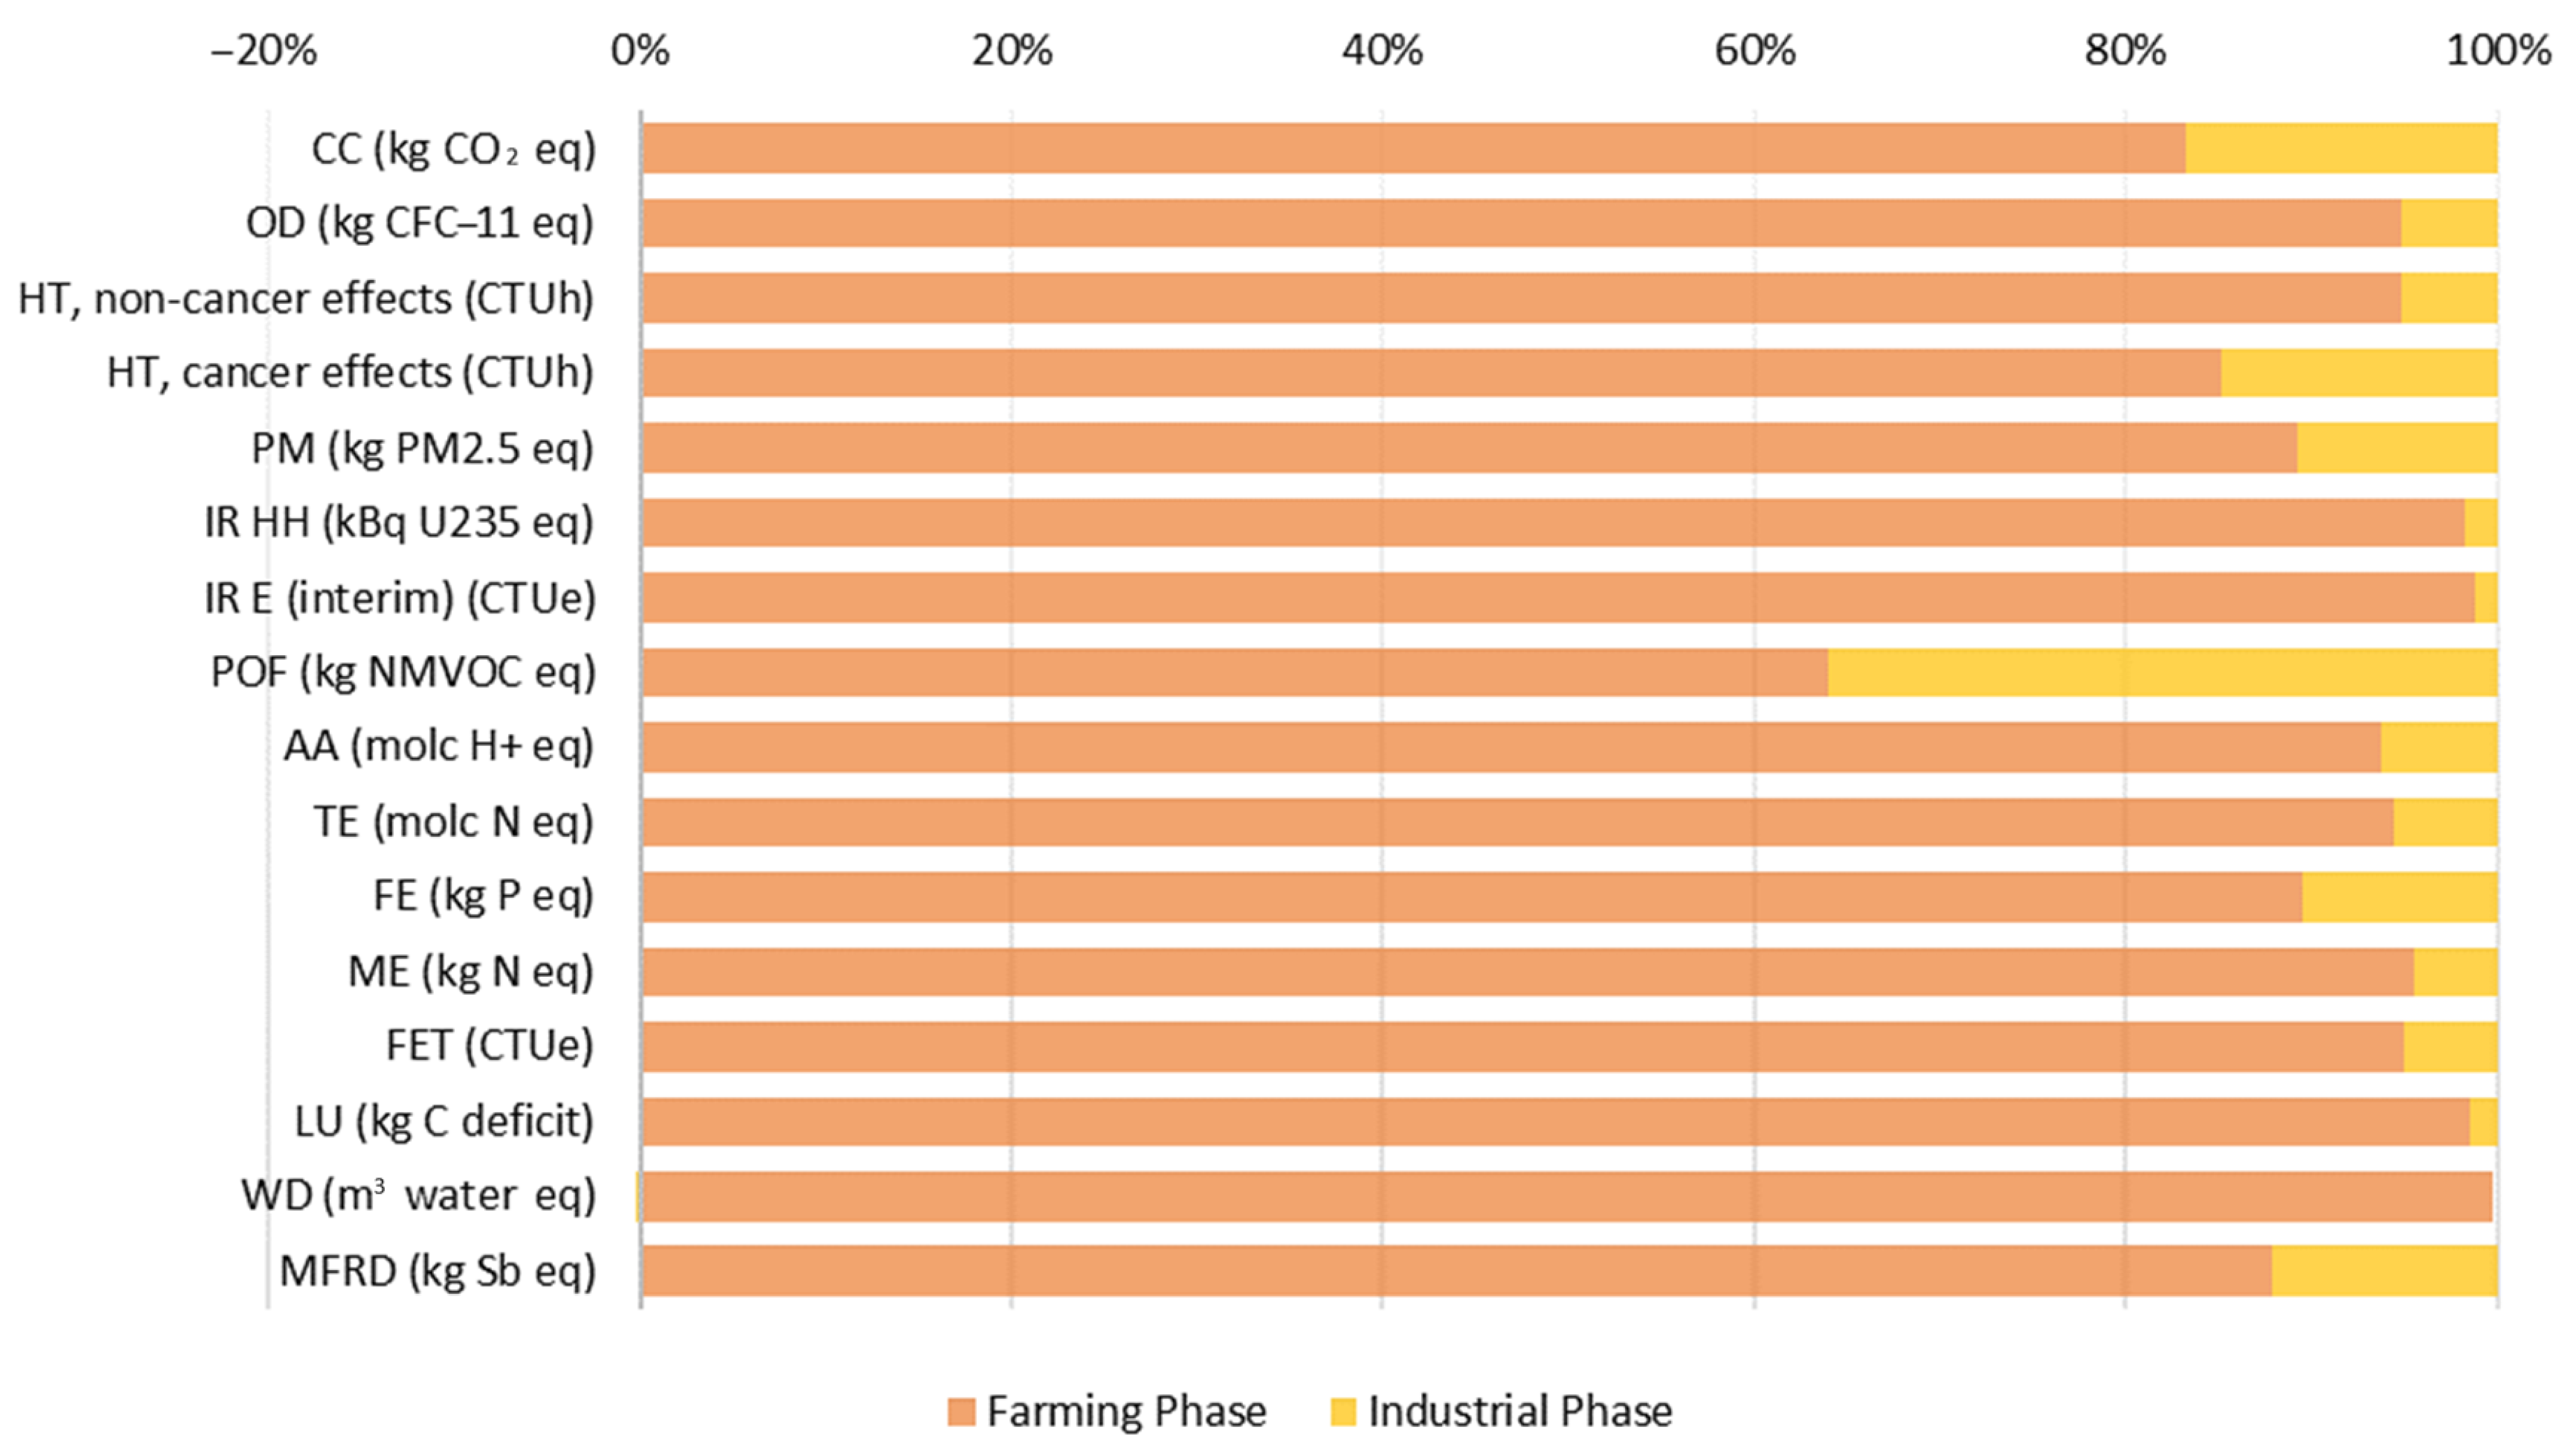Click the Farming Phase legend color swatch
This screenshot has height=1456, width=2576.
click(x=960, y=1412)
